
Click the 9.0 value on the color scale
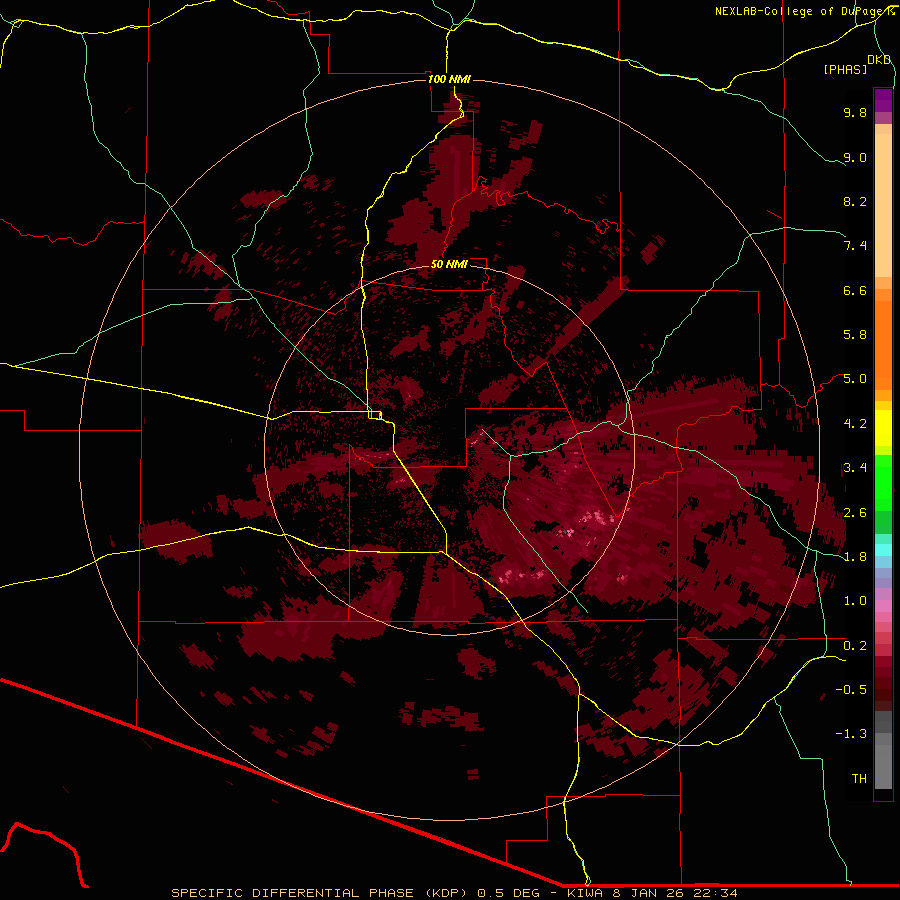click(x=855, y=157)
